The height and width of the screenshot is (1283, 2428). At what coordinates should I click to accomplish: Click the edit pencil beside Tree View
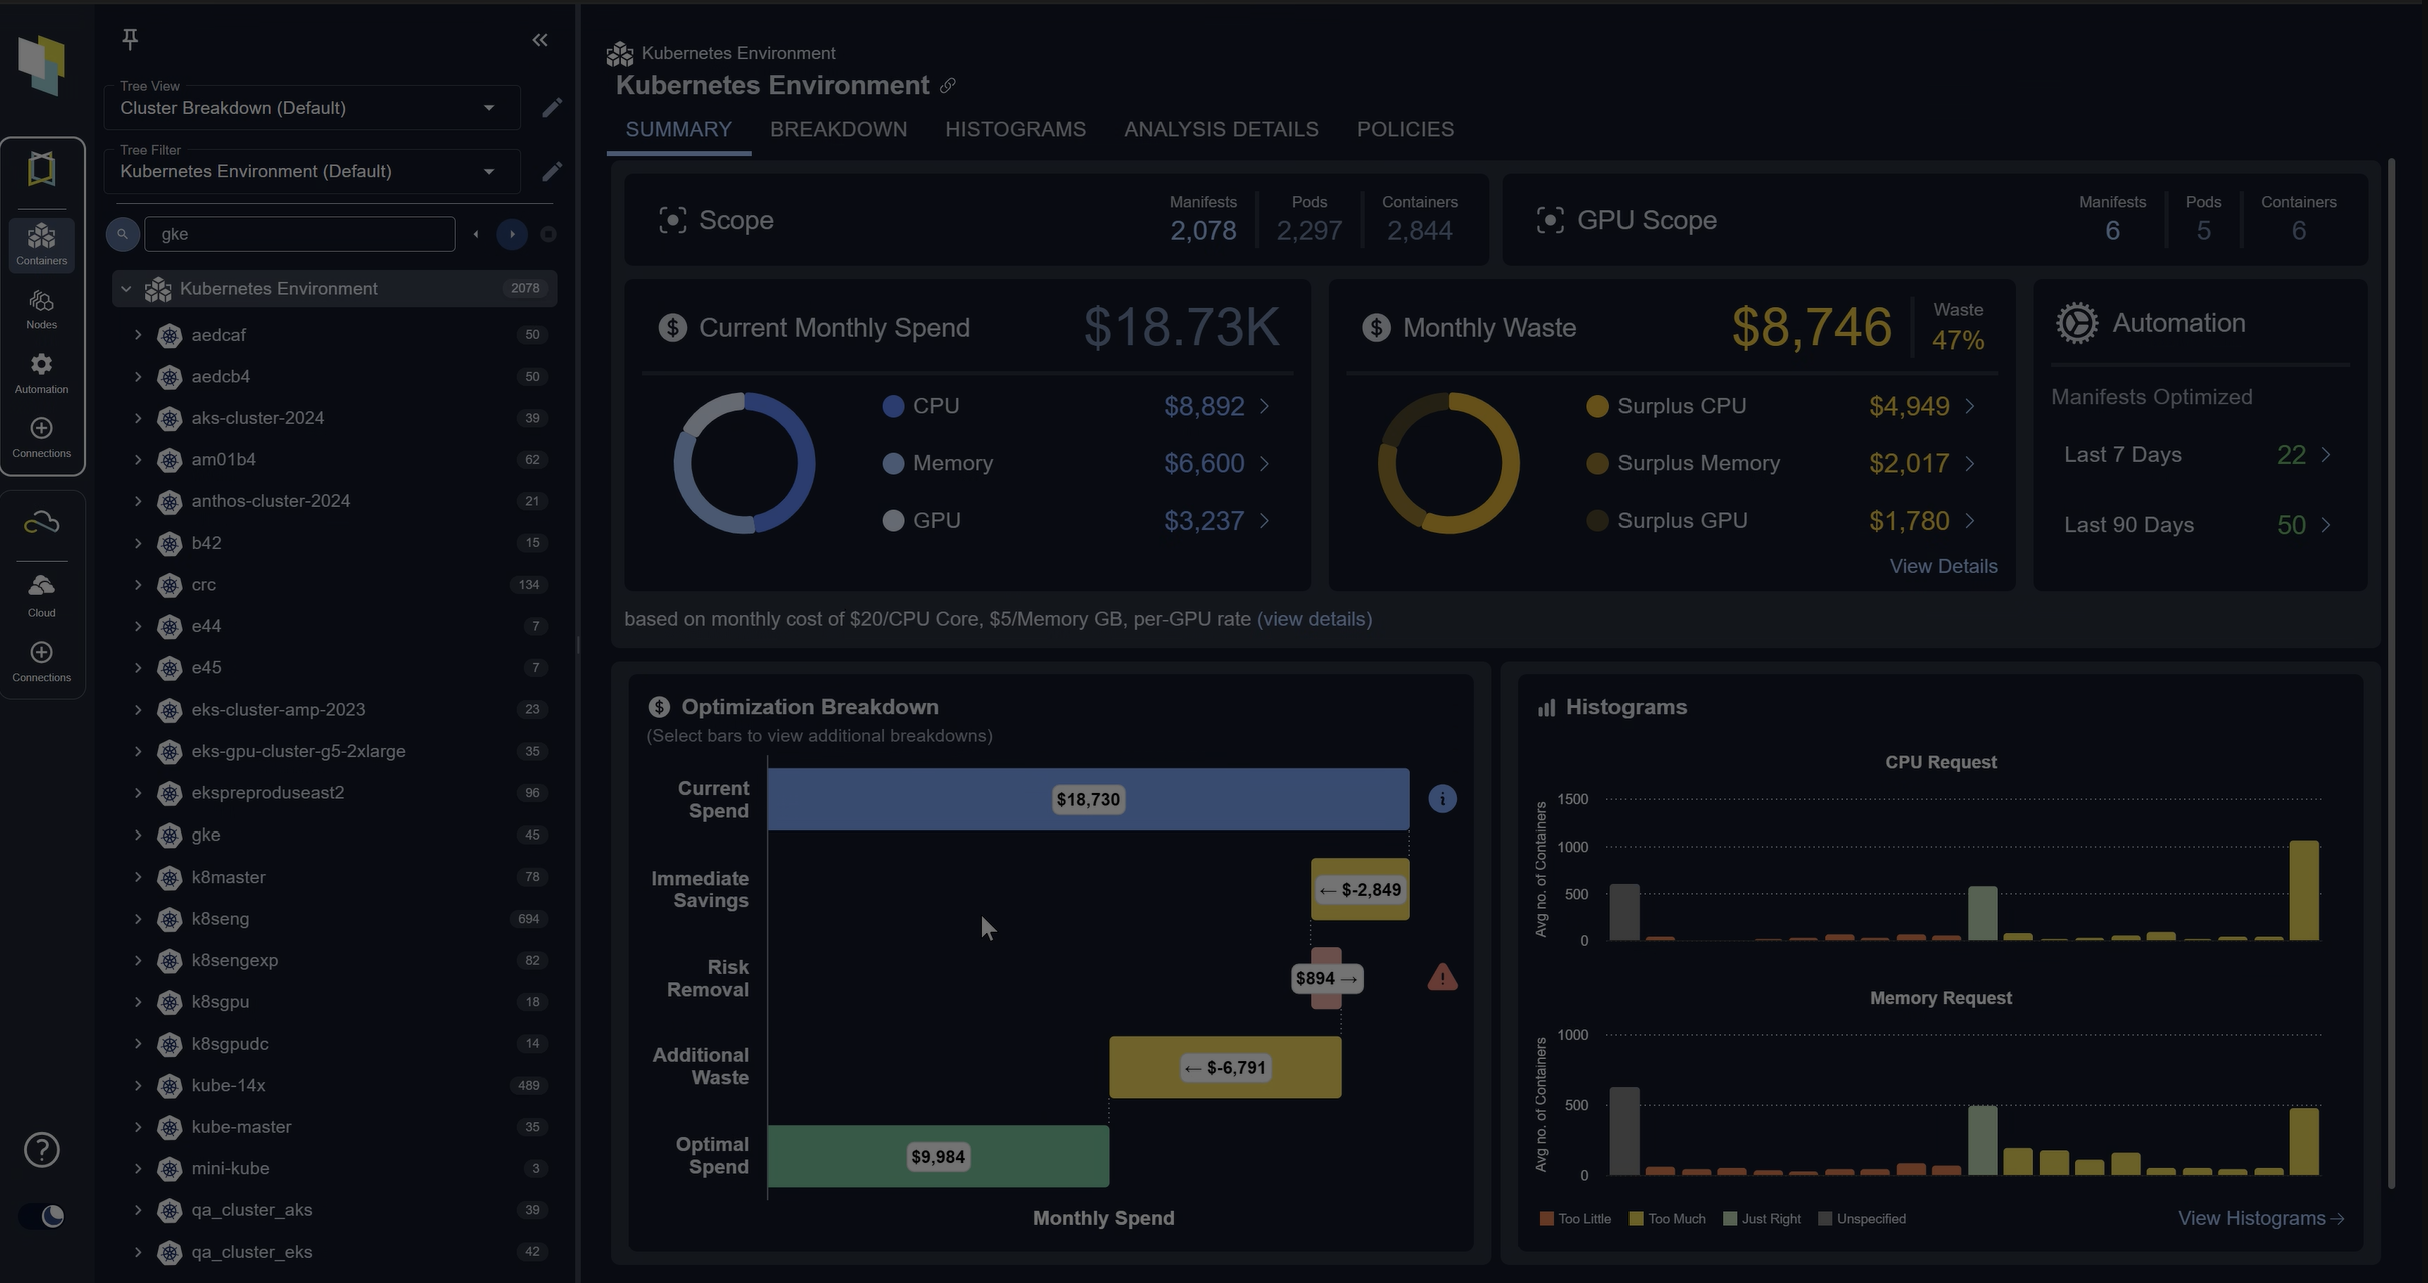click(552, 108)
